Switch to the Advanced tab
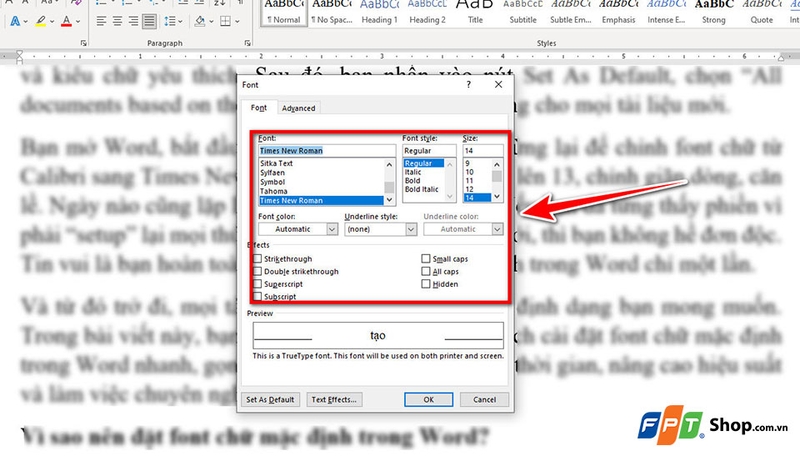 (x=298, y=108)
